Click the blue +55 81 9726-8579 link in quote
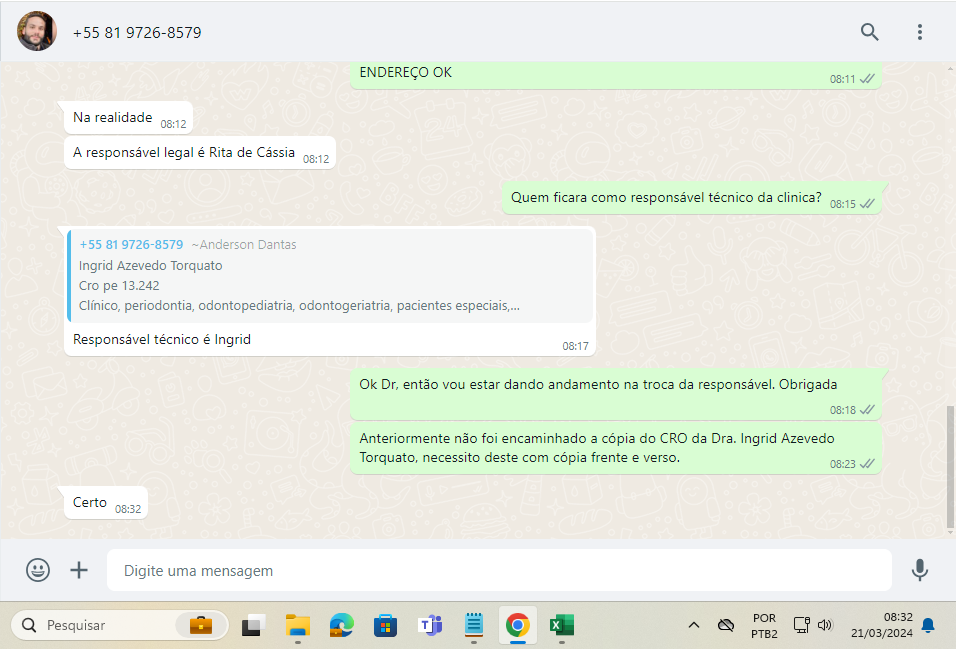 click(x=131, y=245)
